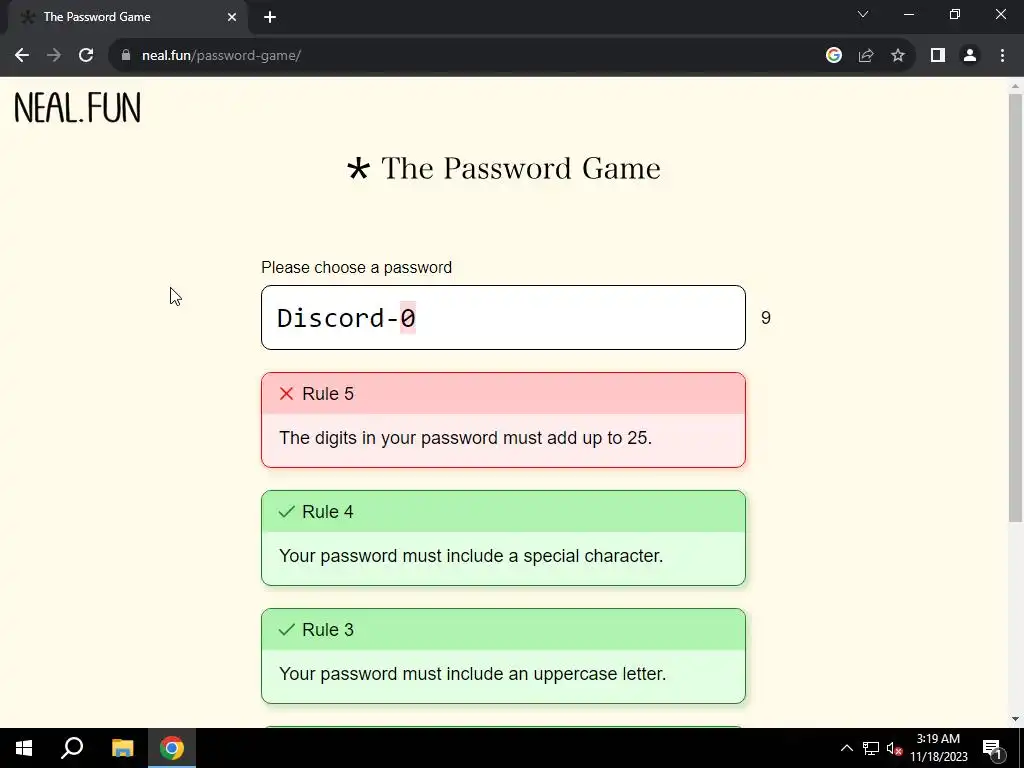Viewport: 1024px width, 768px height.
Task: Click 'must include an uppercase letter' text
Action: [x=472, y=674]
